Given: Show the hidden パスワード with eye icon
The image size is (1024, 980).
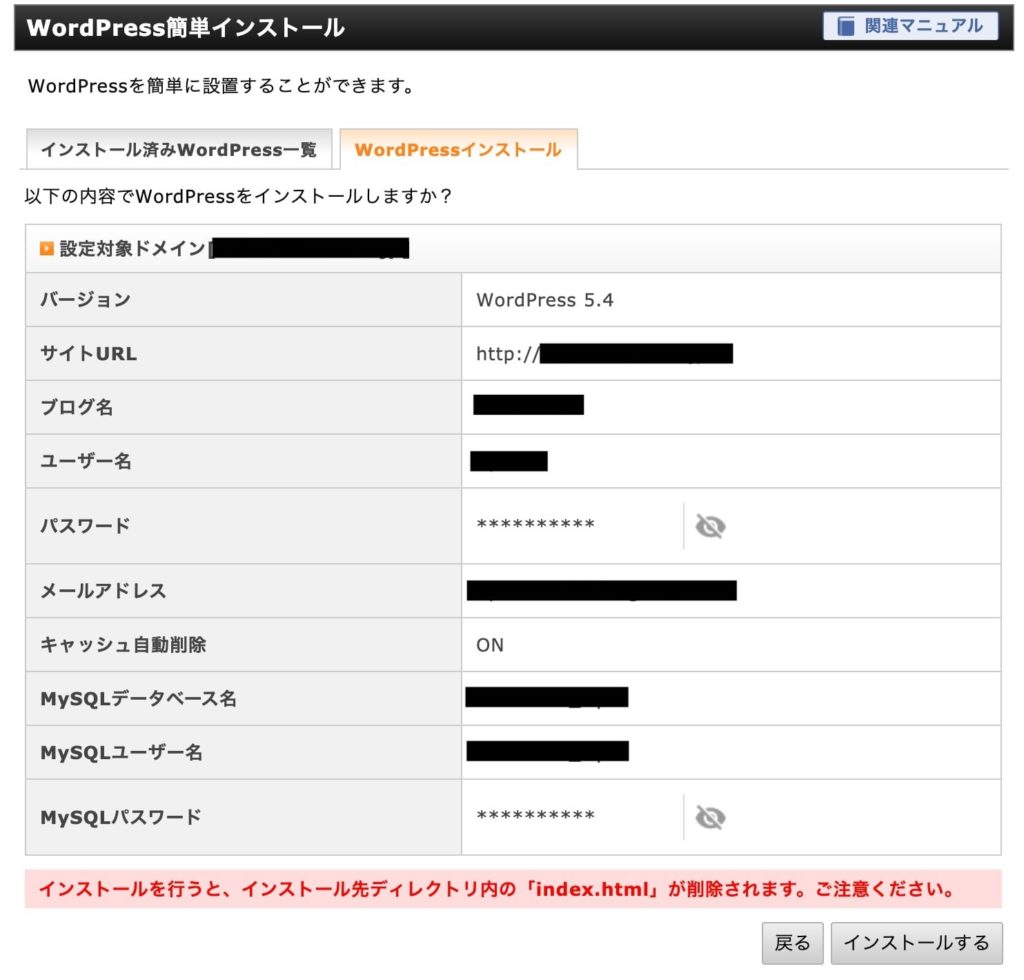Looking at the screenshot, I should (710, 526).
